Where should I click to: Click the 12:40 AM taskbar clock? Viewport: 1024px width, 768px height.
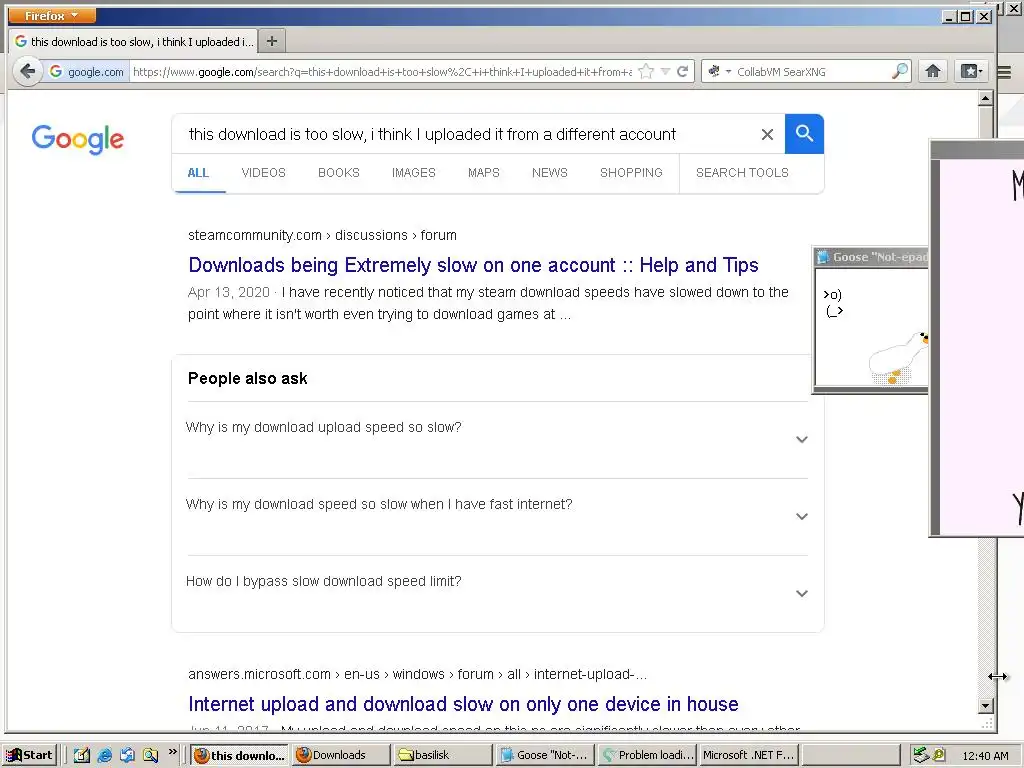tap(985, 756)
